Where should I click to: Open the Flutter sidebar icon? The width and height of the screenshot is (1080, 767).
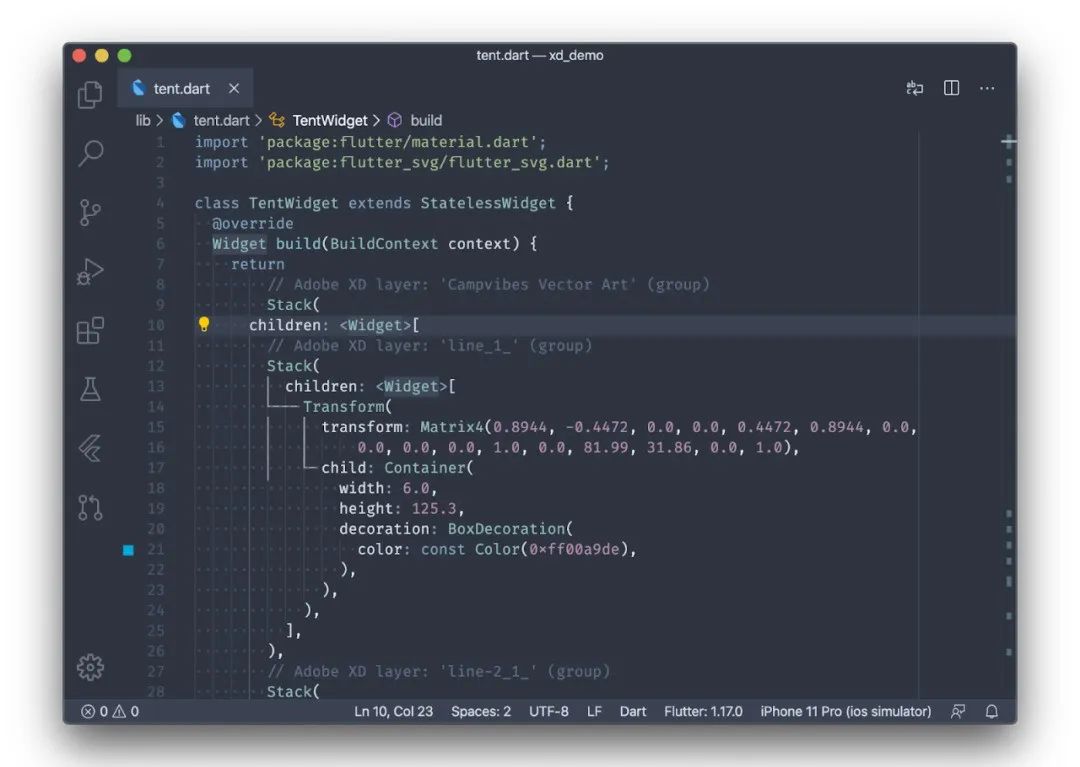click(x=90, y=448)
